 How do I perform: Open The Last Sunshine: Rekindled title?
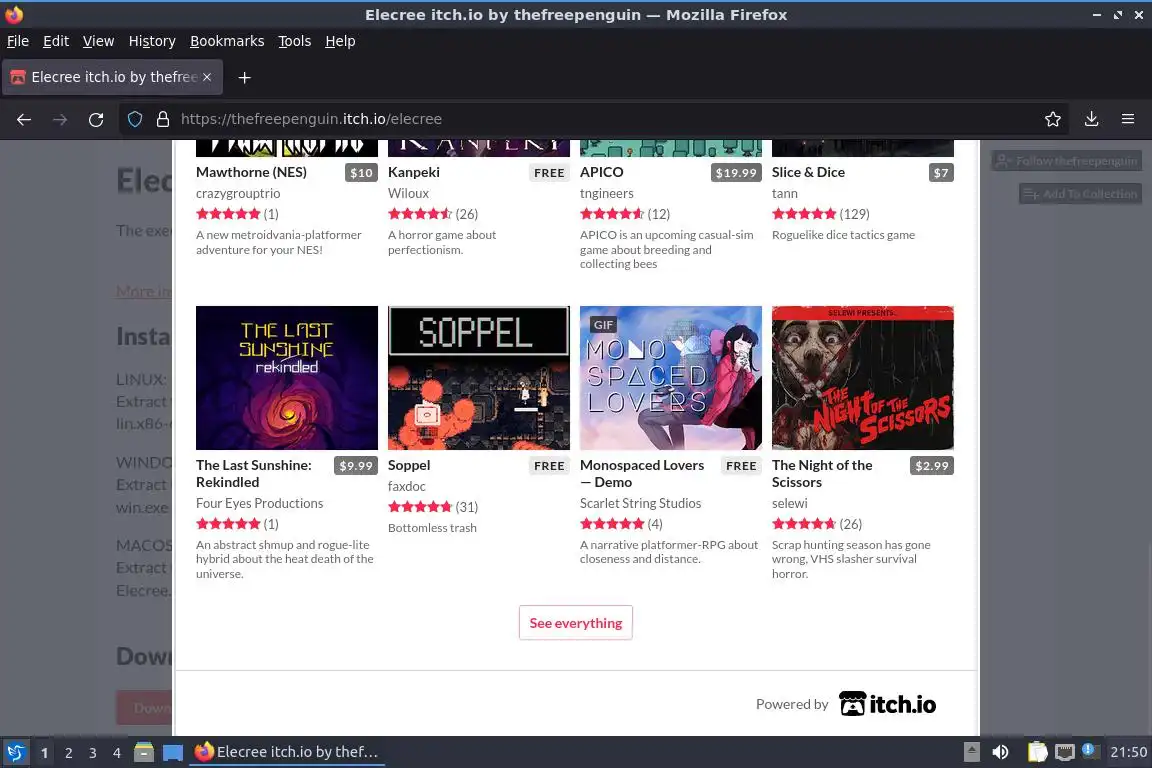click(253, 473)
